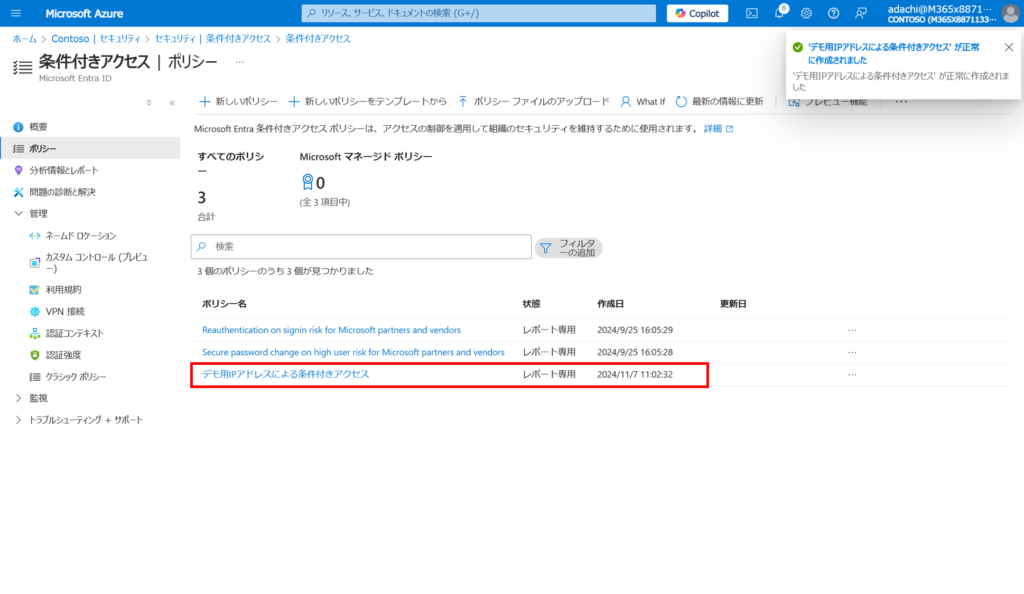The height and width of the screenshot is (594, 1024).
Task: Collapse the 管理 section
Action: [x=18, y=213]
